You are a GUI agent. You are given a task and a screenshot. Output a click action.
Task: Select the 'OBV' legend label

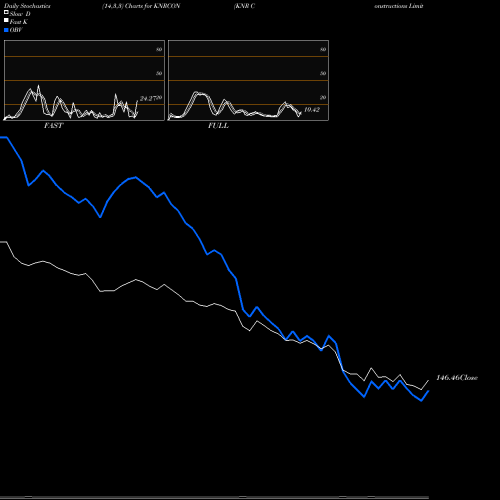tap(16, 30)
